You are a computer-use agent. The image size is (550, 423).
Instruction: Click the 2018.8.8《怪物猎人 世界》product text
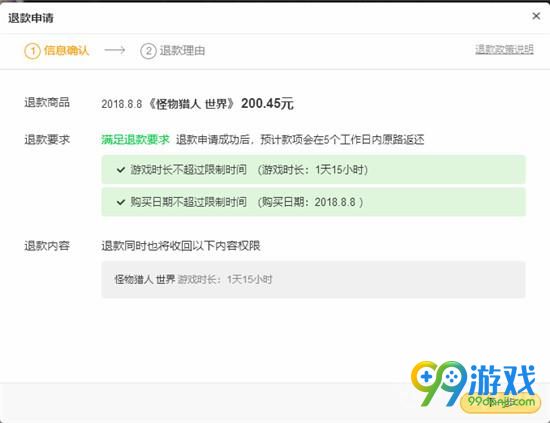pyautogui.click(x=169, y=104)
